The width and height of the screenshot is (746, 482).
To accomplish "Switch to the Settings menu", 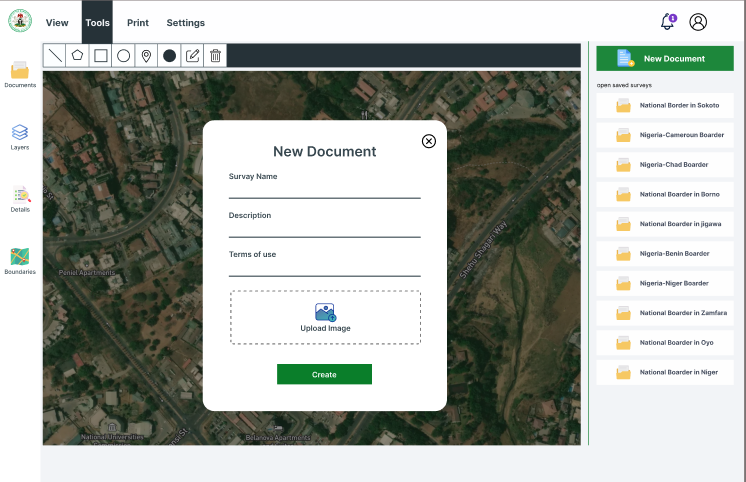I will tap(185, 23).
